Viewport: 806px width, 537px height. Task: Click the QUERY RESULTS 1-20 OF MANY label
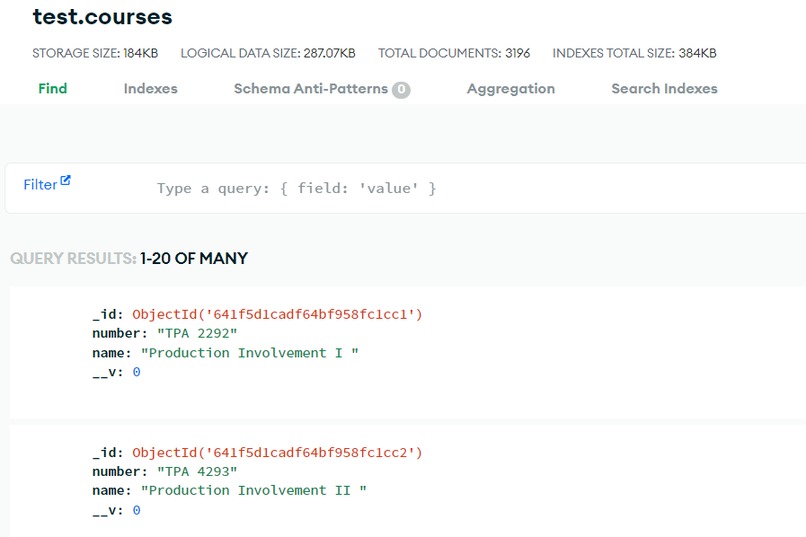tap(129, 258)
